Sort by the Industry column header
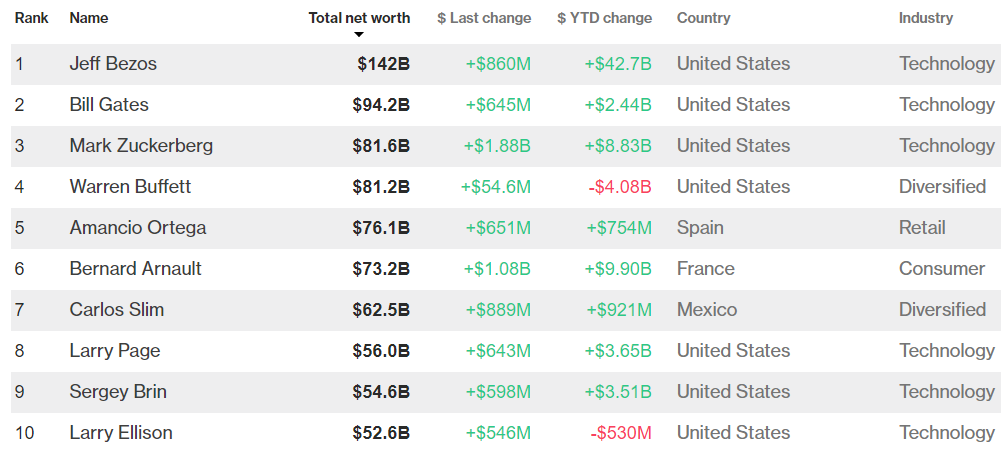 tap(925, 18)
